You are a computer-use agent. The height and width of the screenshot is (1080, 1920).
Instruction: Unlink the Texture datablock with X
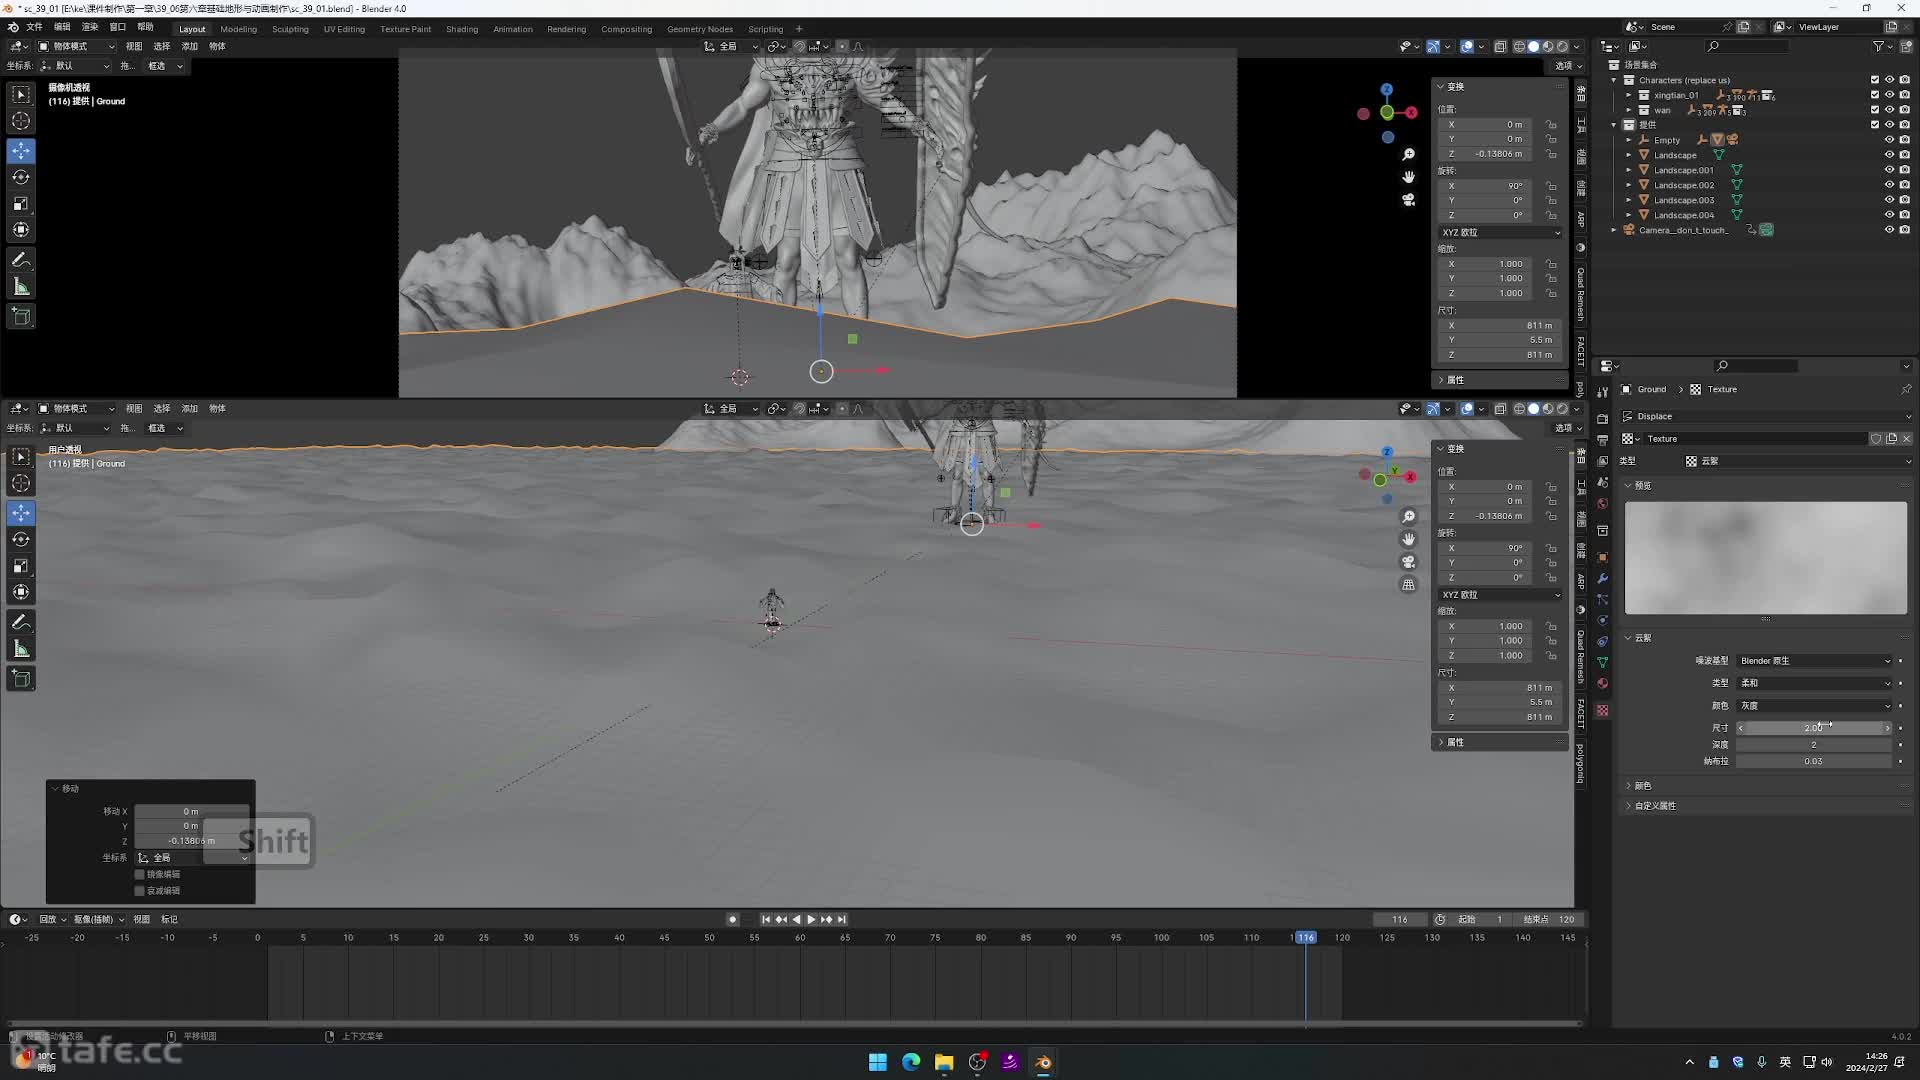[x=1906, y=439]
